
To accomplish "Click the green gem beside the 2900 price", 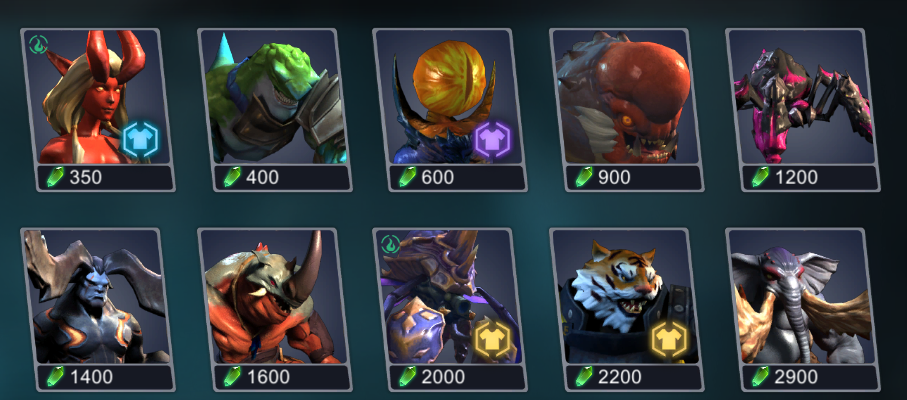I will click(x=760, y=376).
